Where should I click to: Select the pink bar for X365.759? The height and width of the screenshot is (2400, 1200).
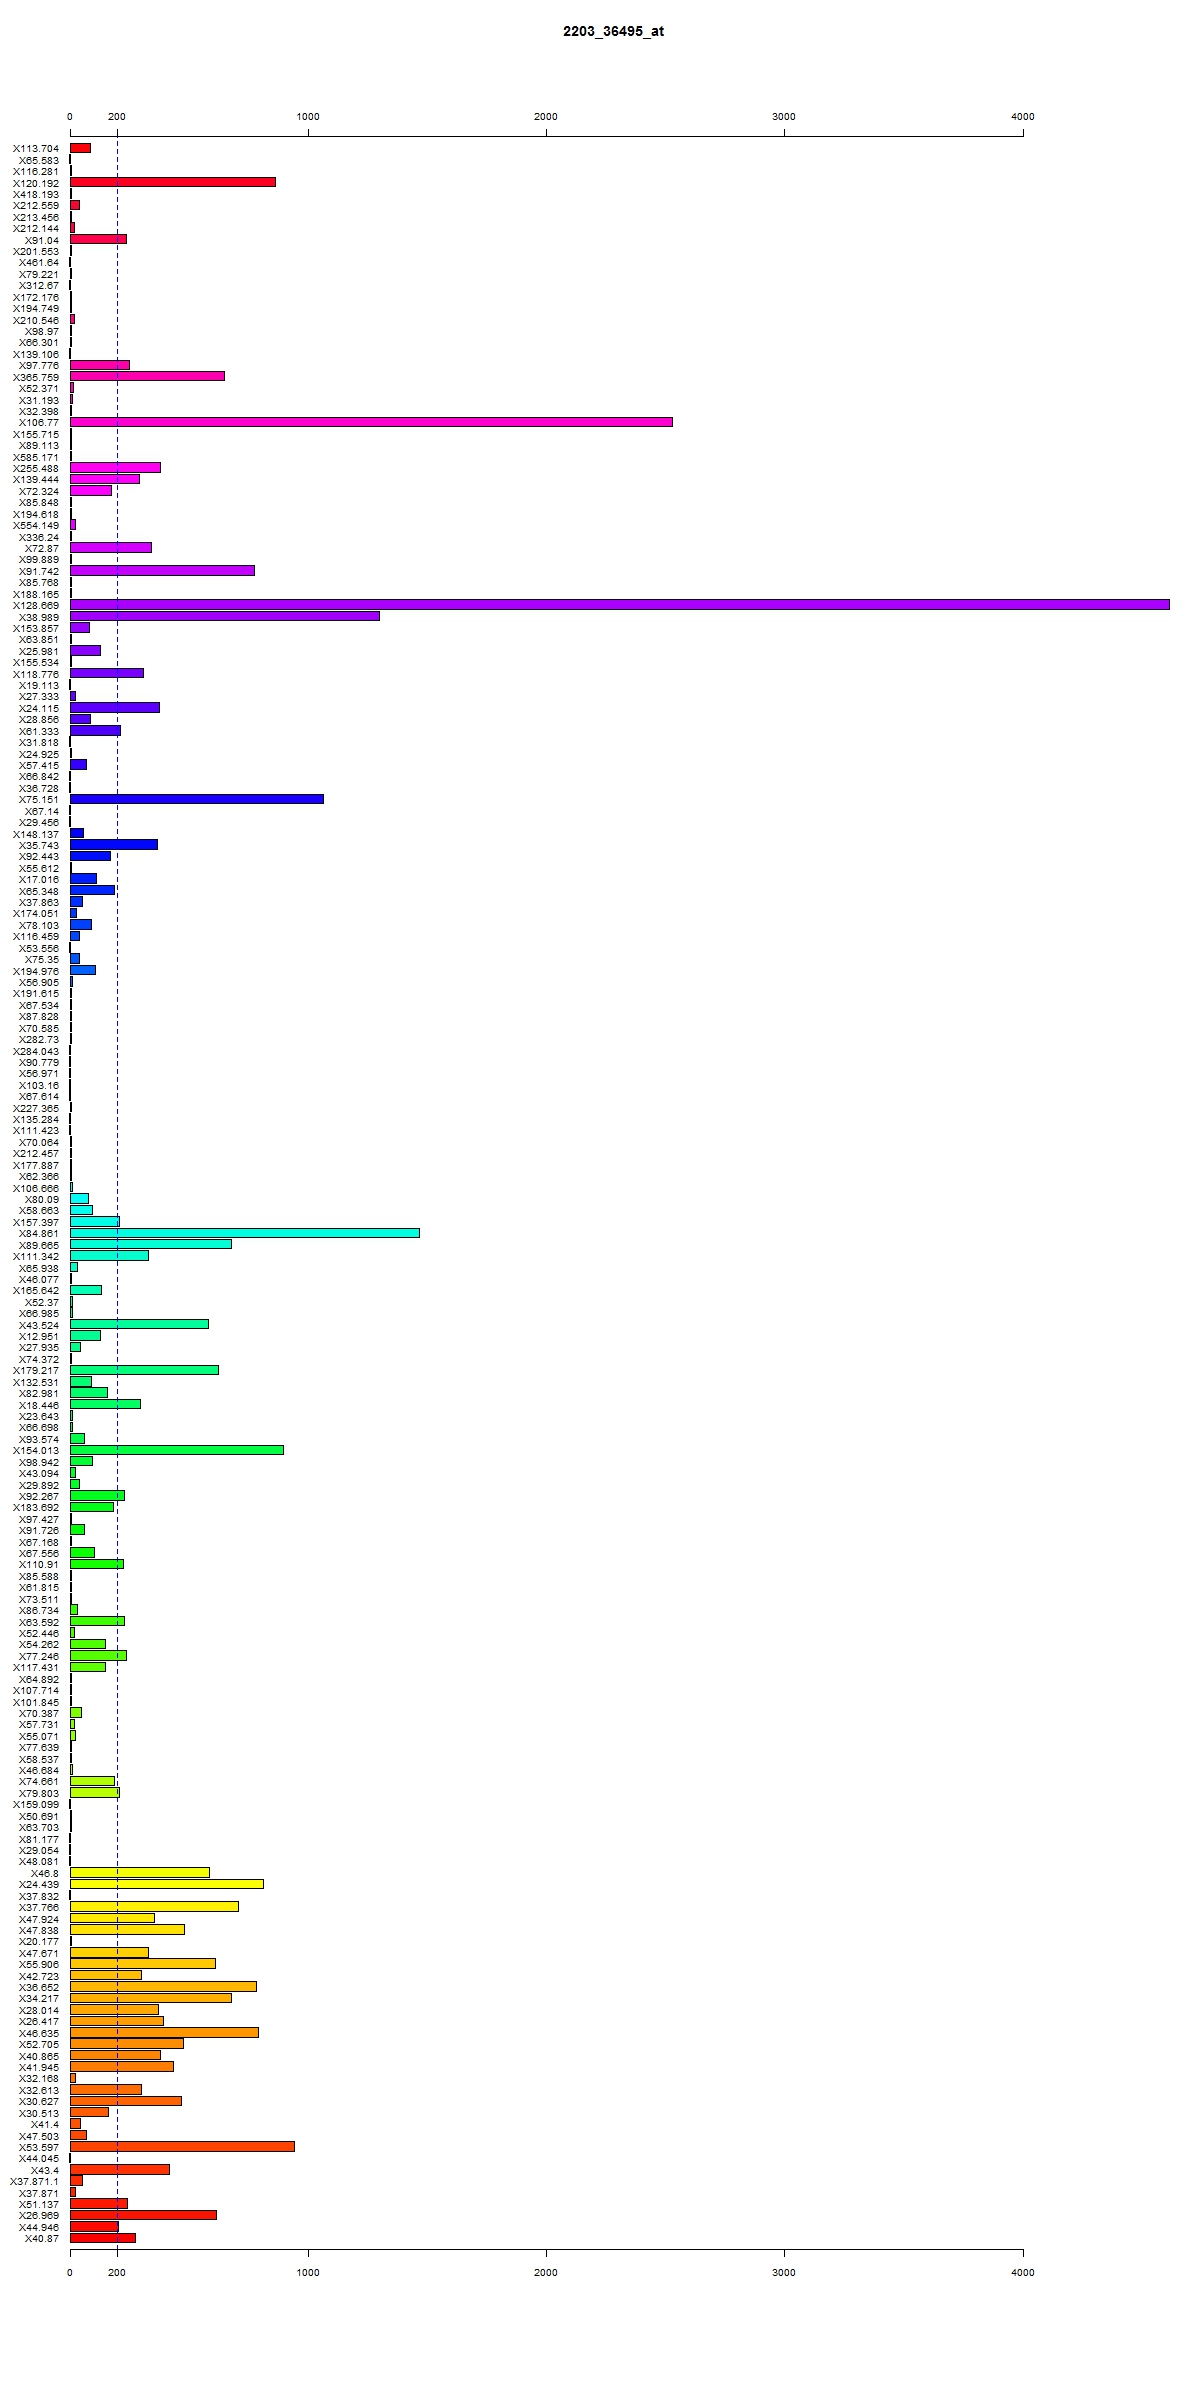[x=147, y=376]
